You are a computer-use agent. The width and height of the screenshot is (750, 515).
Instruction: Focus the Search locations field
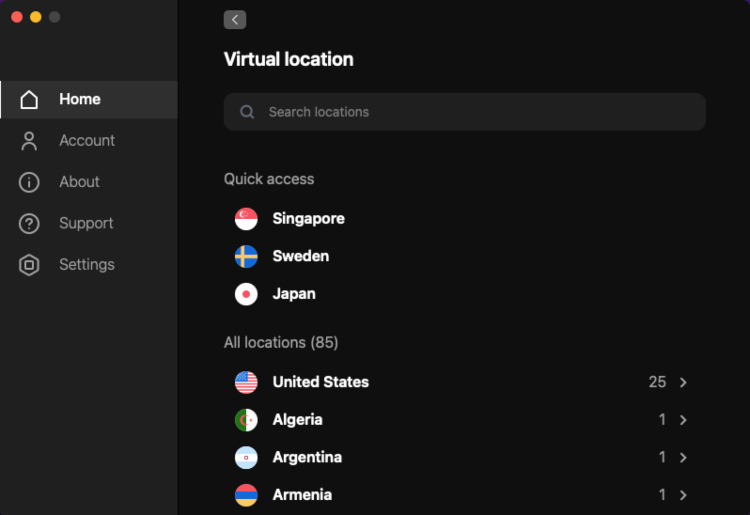click(464, 112)
